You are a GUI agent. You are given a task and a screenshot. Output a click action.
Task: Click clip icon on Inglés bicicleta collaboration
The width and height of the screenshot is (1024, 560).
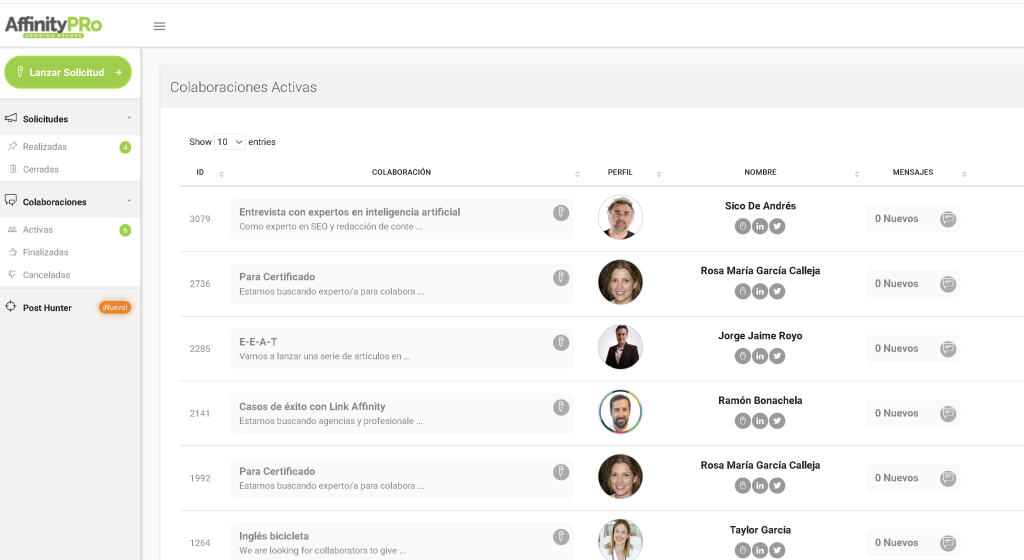coord(561,537)
